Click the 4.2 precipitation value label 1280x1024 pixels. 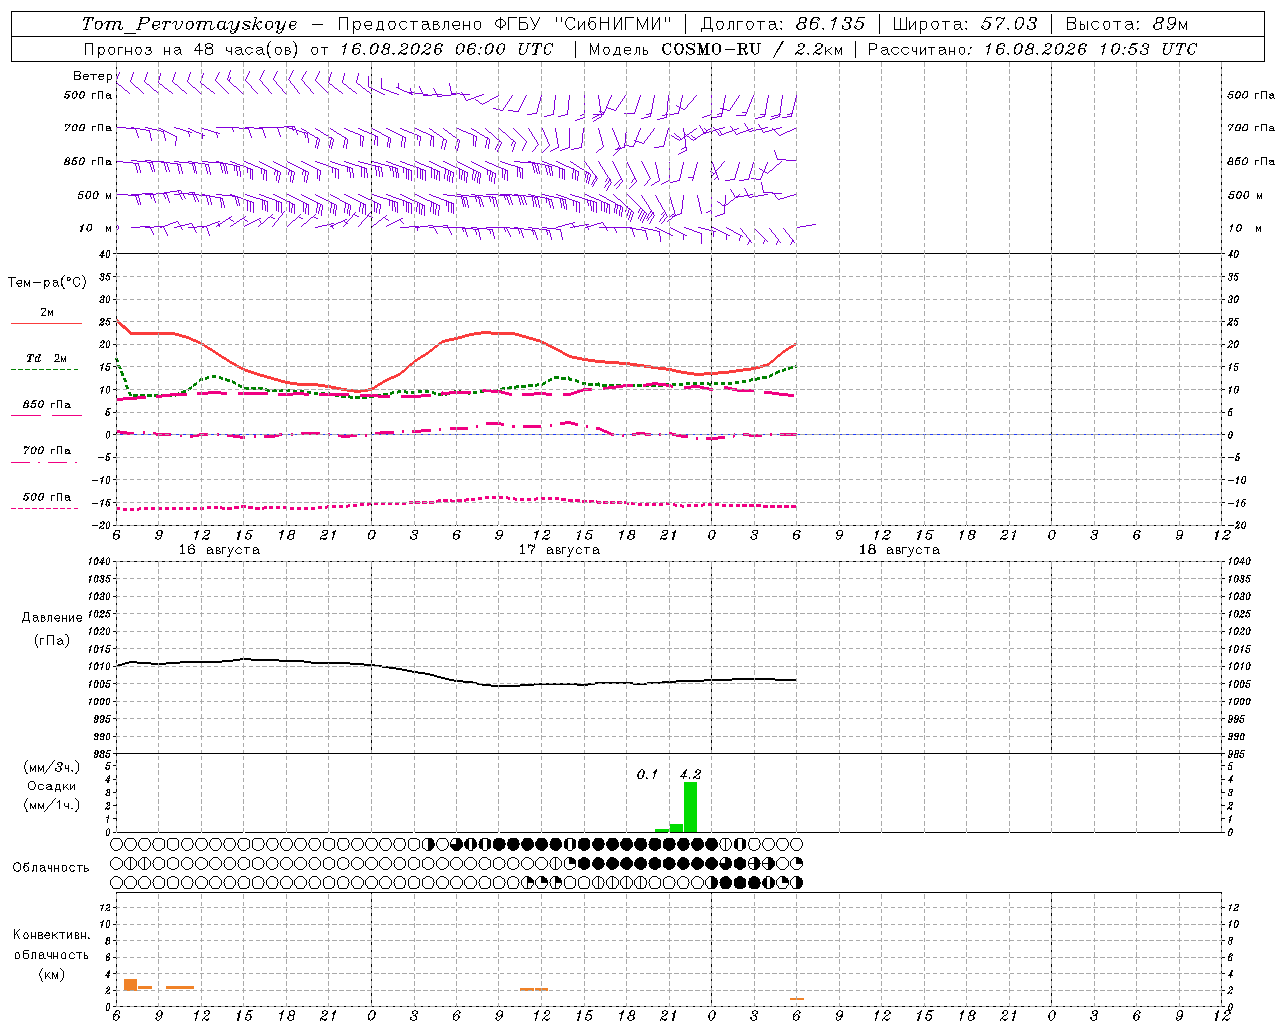click(690, 774)
